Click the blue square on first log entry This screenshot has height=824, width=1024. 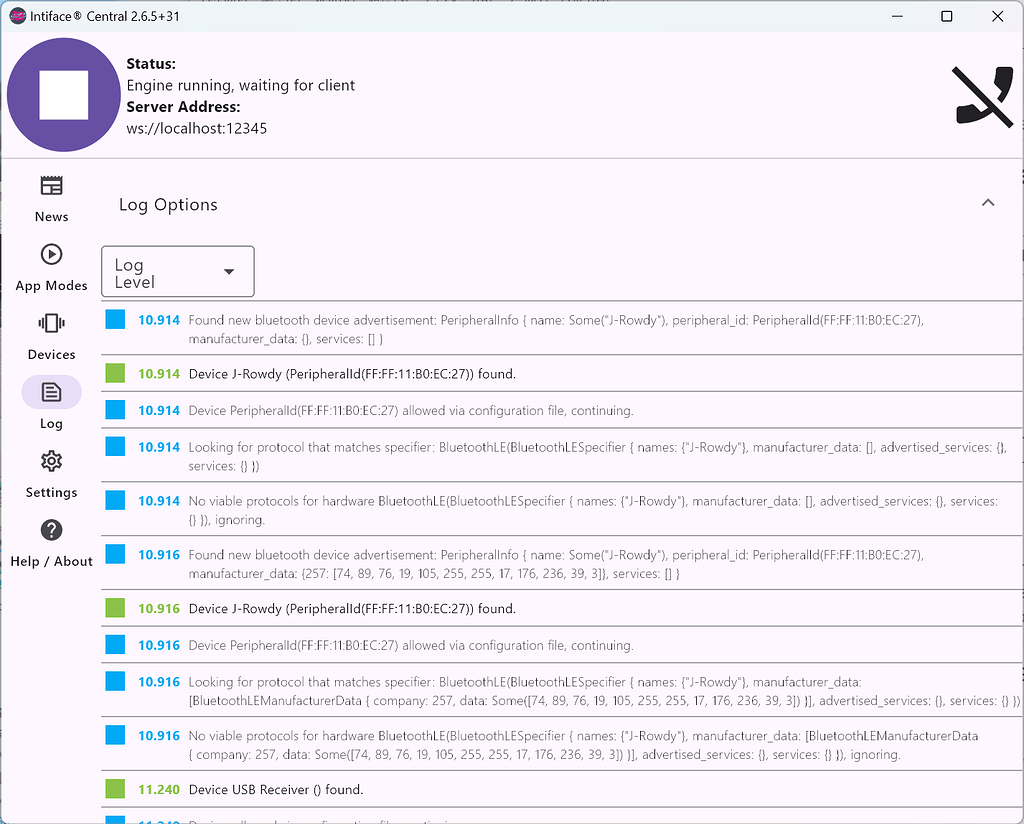pos(116,320)
